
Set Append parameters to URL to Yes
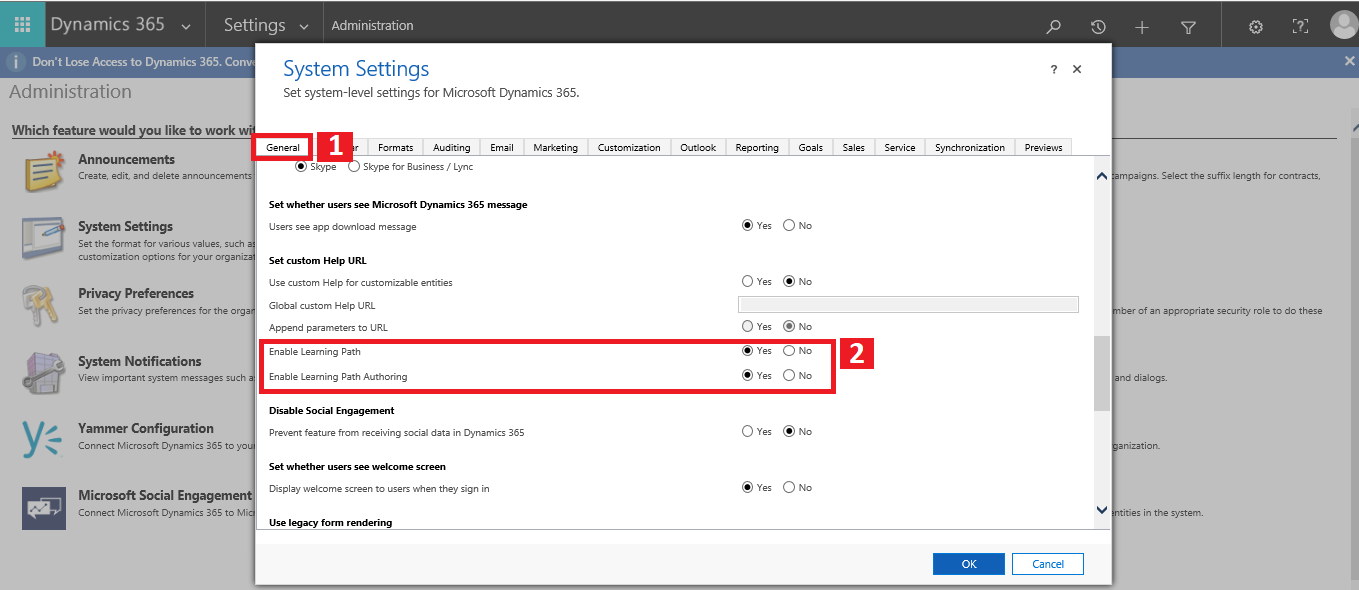point(747,326)
